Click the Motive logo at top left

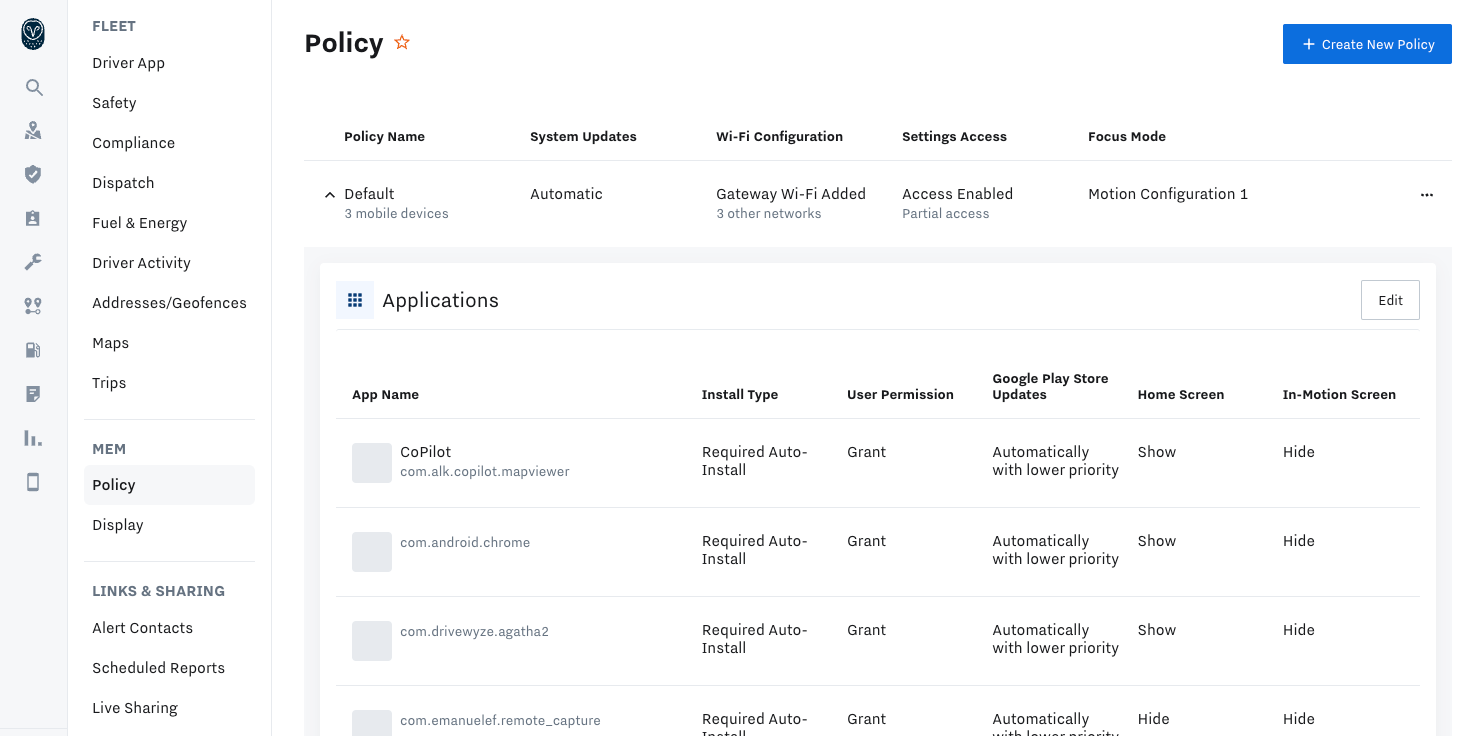pyautogui.click(x=33, y=33)
